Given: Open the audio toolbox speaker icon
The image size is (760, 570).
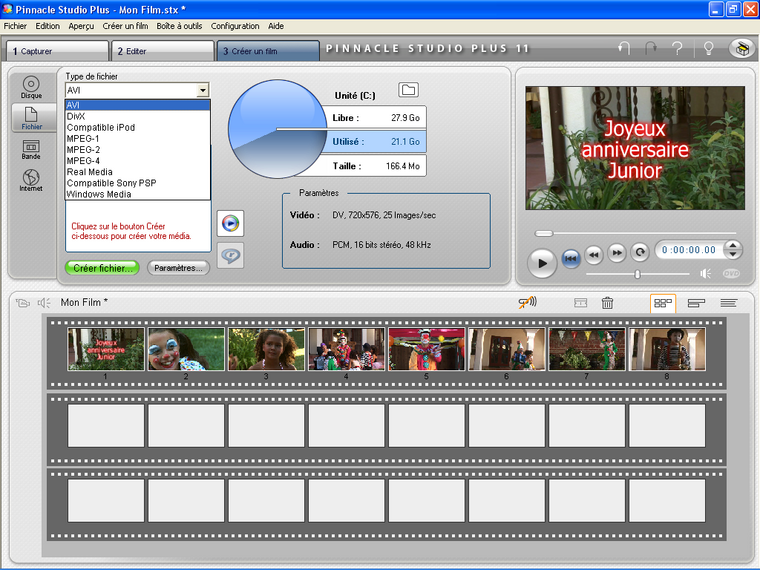Looking at the screenshot, I should point(44,303).
